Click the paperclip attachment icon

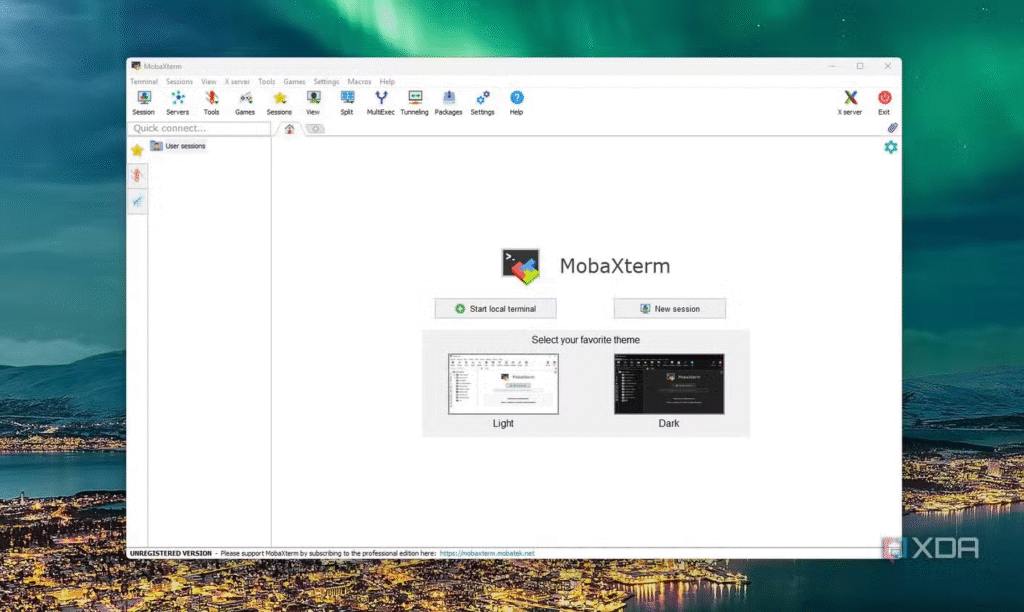(x=892, y=128)
